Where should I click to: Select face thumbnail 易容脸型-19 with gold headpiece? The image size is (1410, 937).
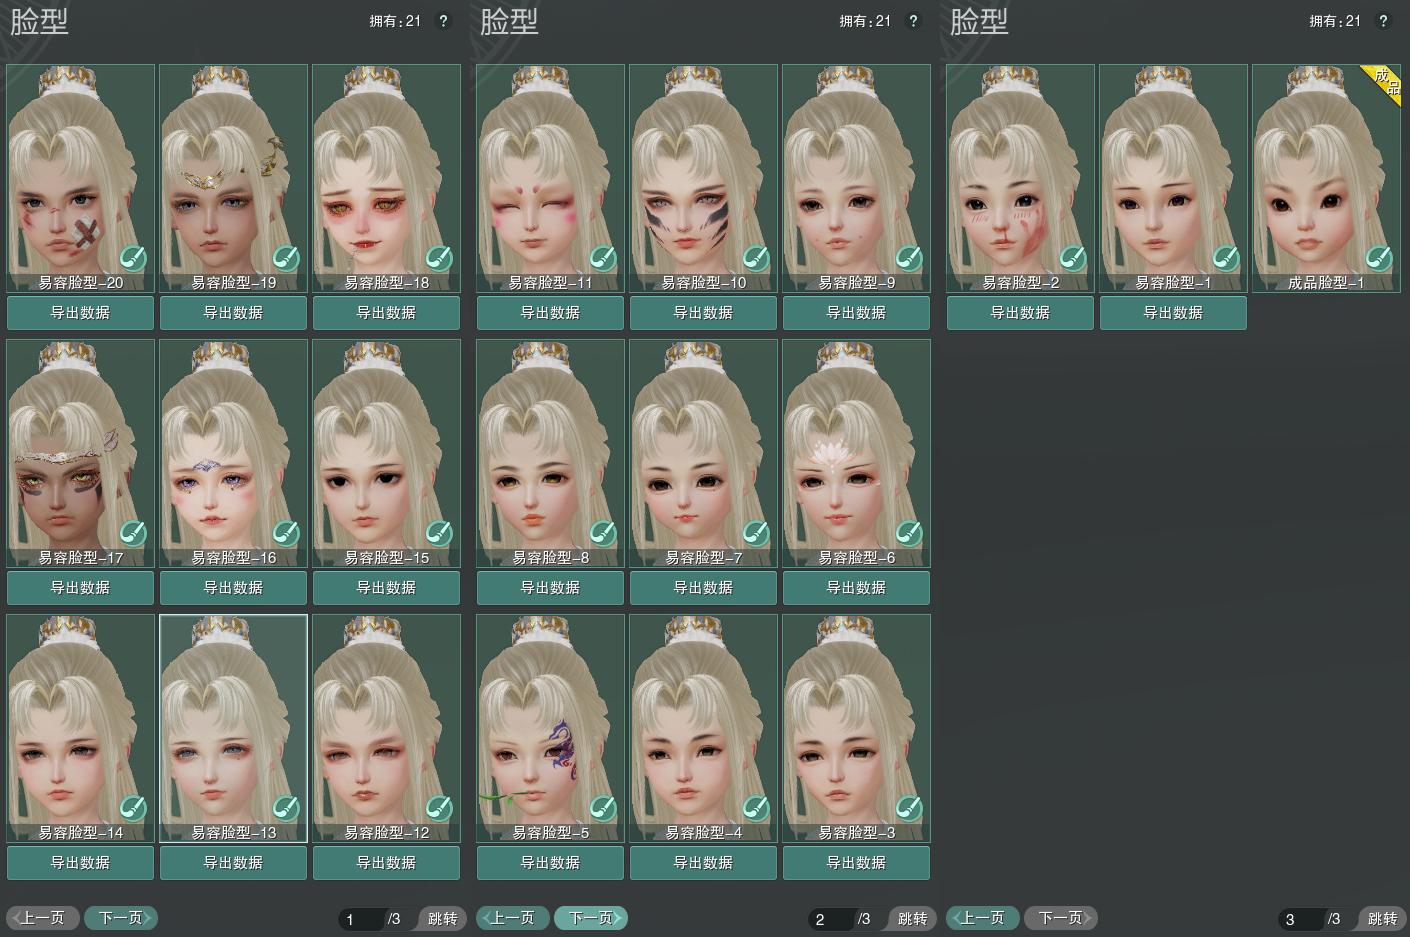tap(234, 178)
